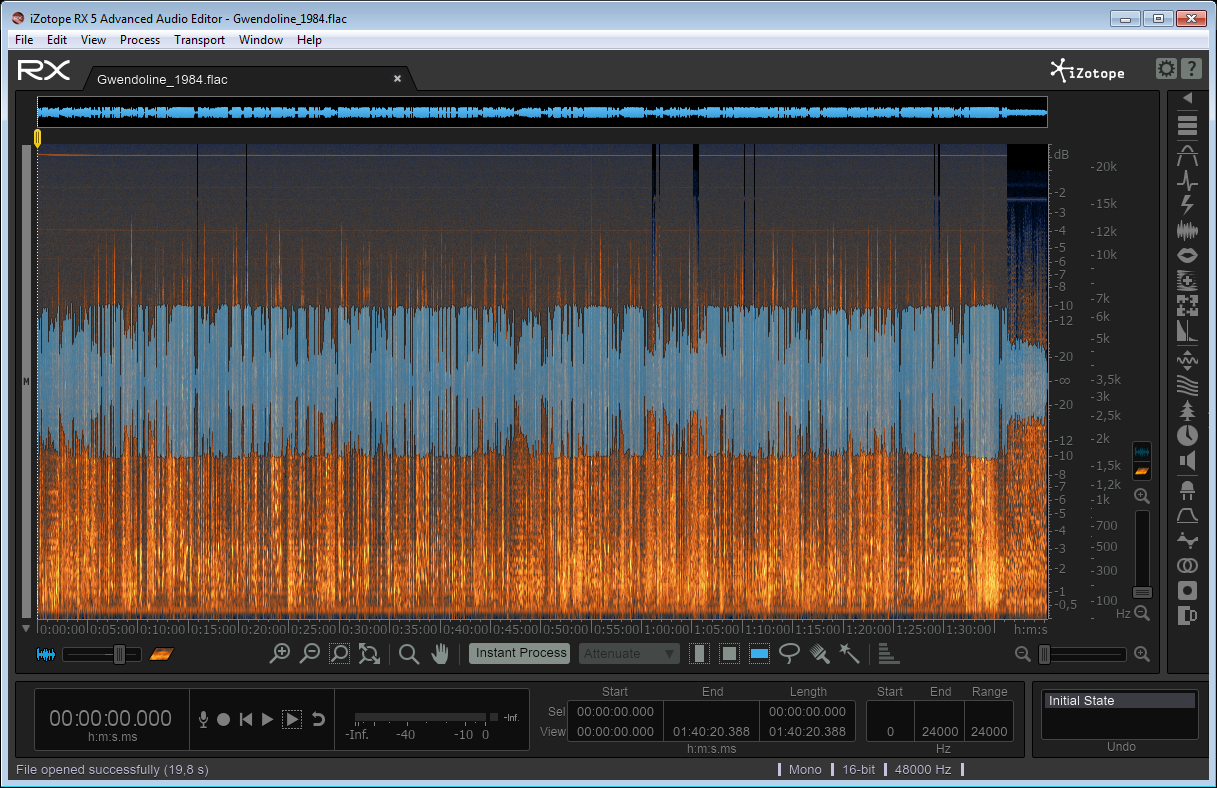
Task: Zoom out frequency scale near Hz
Action: [x=1142, y=613]
